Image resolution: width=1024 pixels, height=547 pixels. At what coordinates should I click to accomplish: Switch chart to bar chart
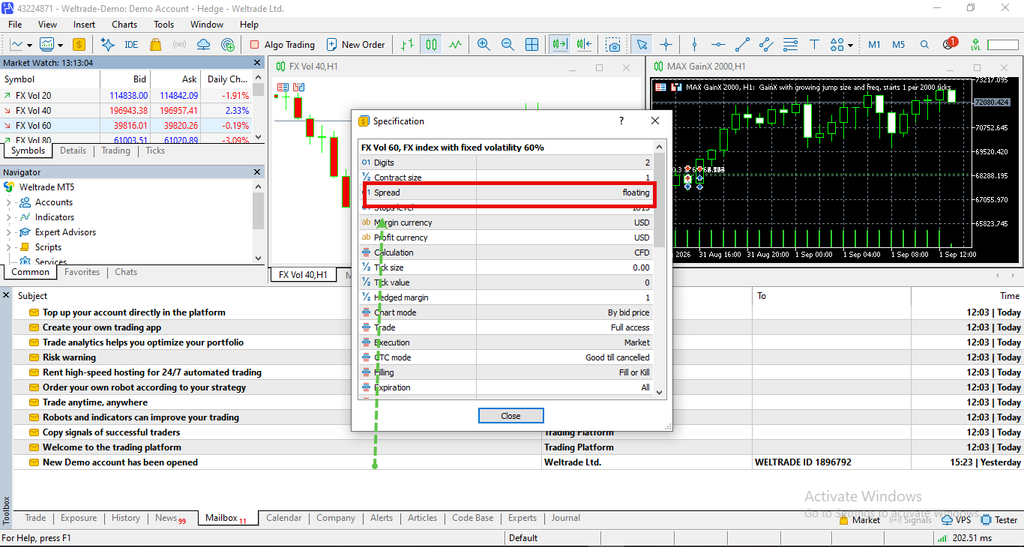(x=408, y=44)
